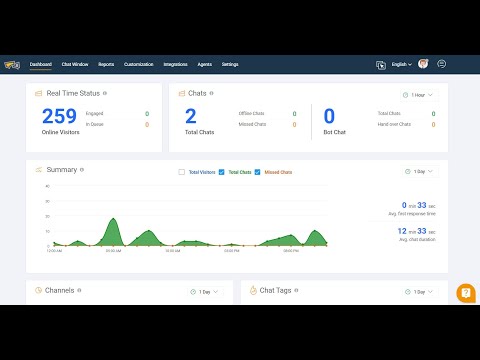
Task: Click clock icon in Chat Tags 1 Day selector
Action: coord(408,292)
